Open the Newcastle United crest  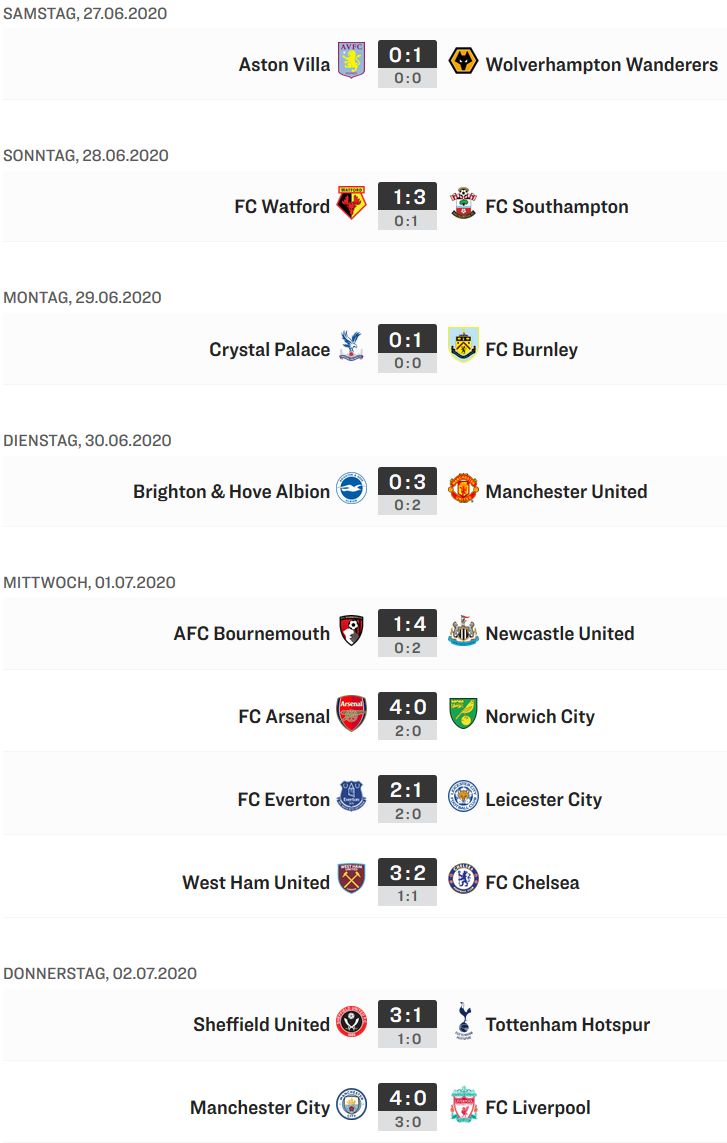[463, 631]
